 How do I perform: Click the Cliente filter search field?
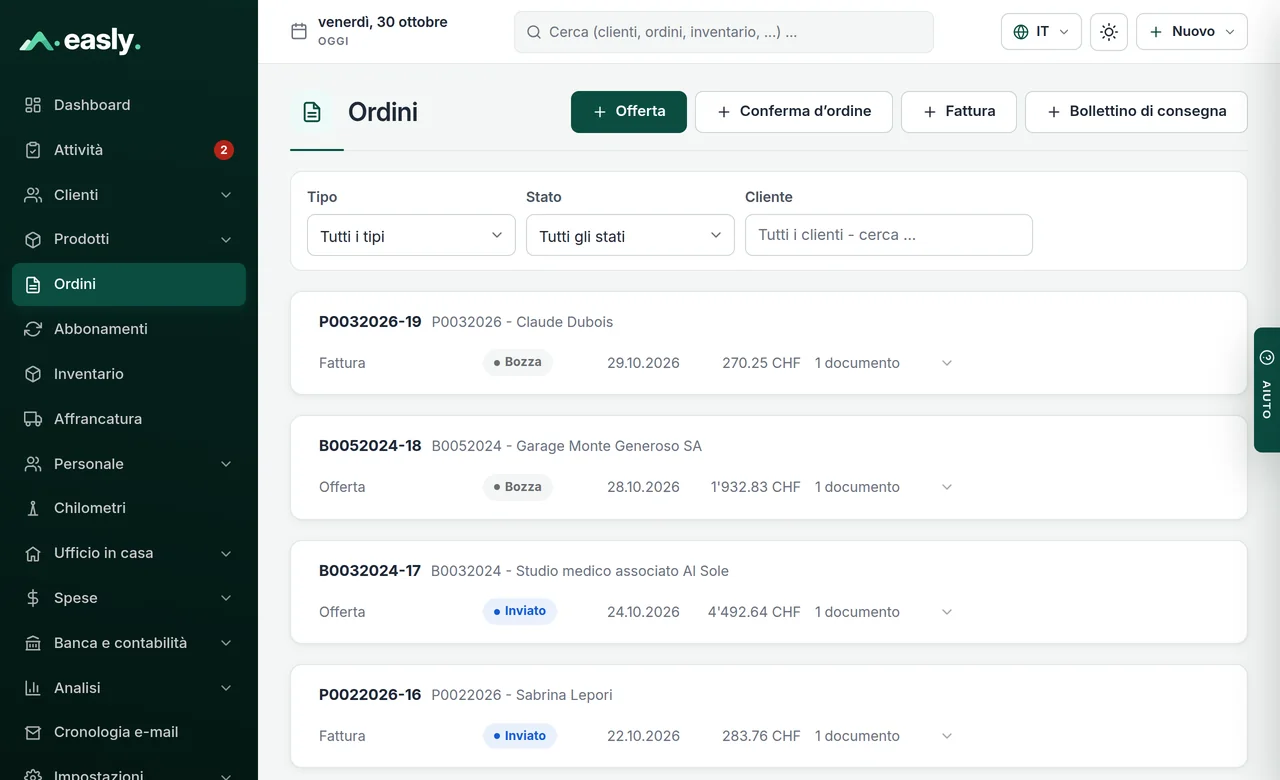[889, 235]
